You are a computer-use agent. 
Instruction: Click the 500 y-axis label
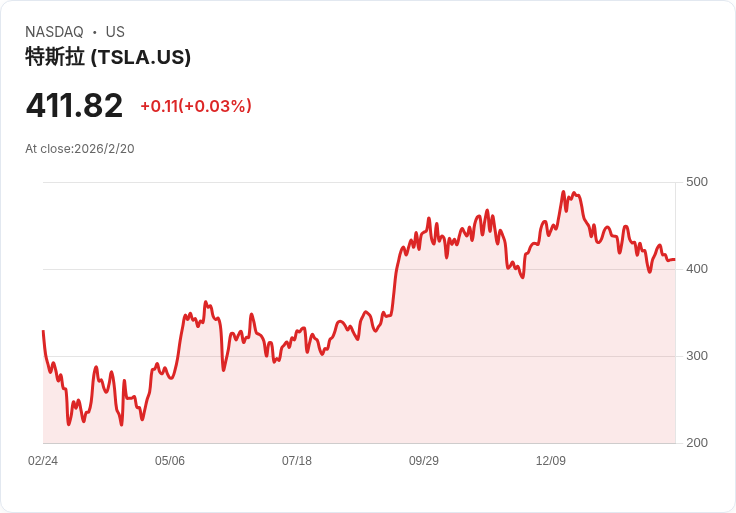pos(697,182)
